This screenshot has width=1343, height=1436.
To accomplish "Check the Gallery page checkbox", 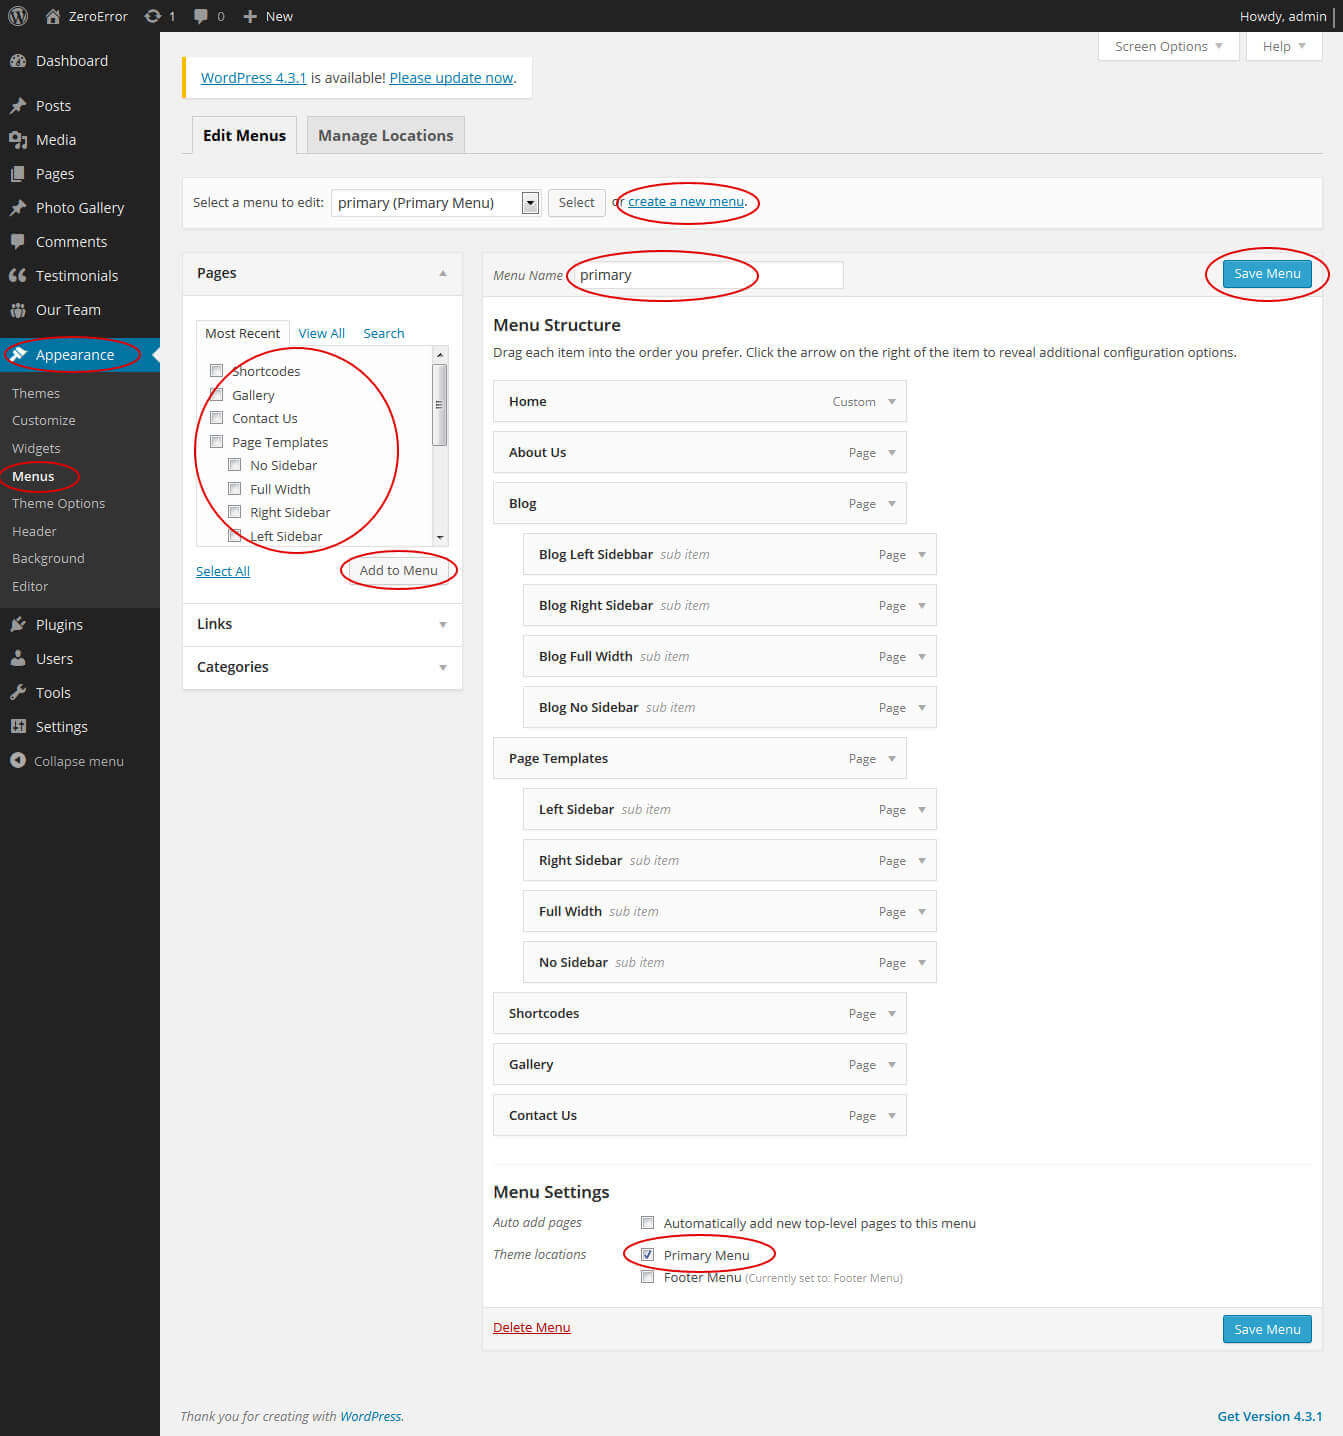I will tap(216, 395).
